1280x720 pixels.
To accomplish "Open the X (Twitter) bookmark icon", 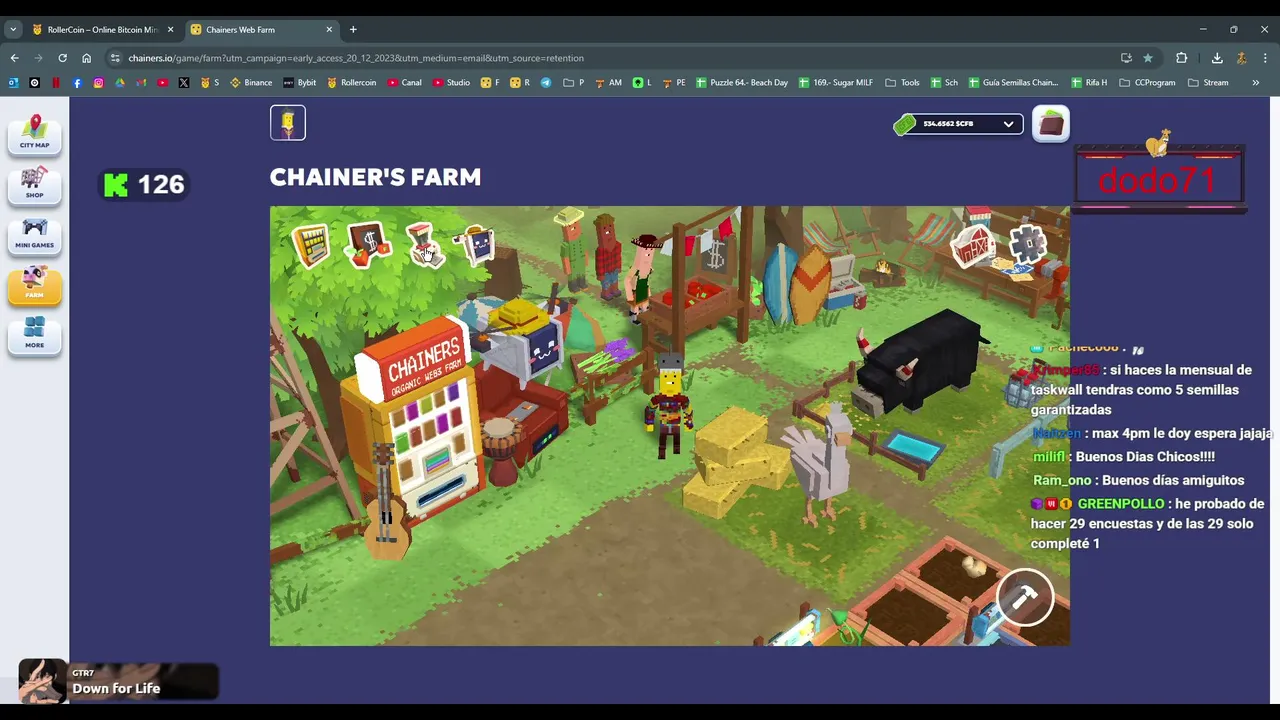I will click(184, 83).
